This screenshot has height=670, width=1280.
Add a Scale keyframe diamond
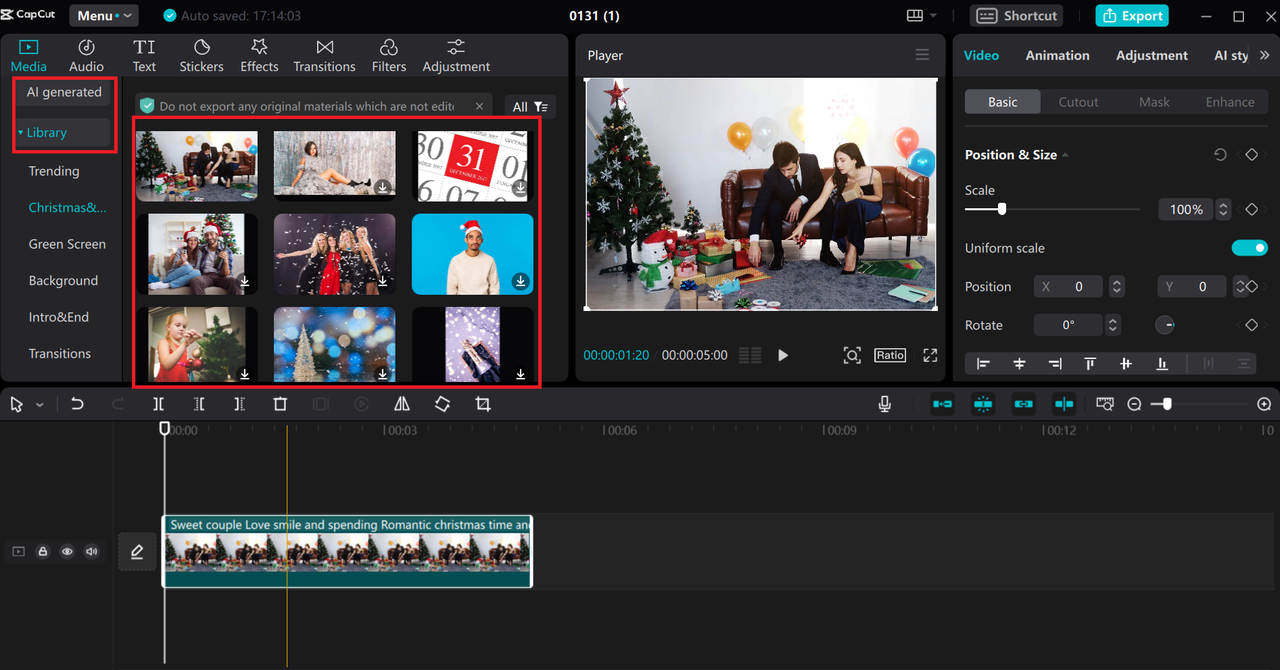coord(1251,210)
